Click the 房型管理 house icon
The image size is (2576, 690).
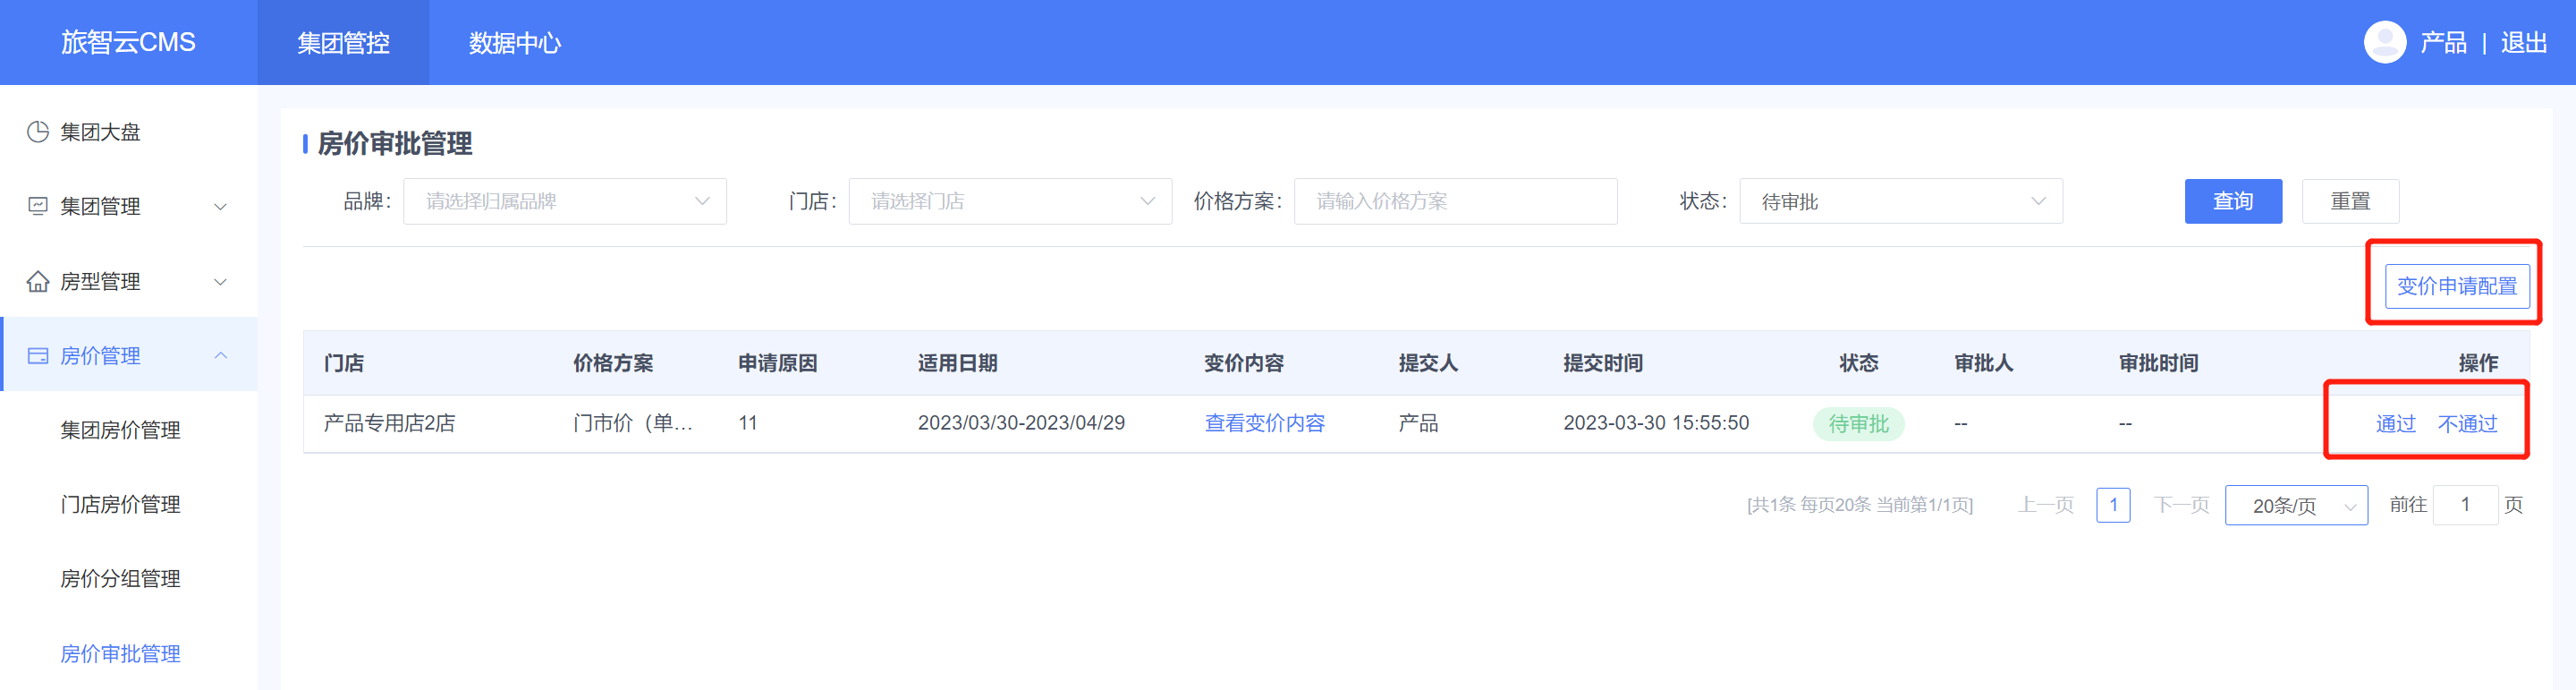pos(38,281)
